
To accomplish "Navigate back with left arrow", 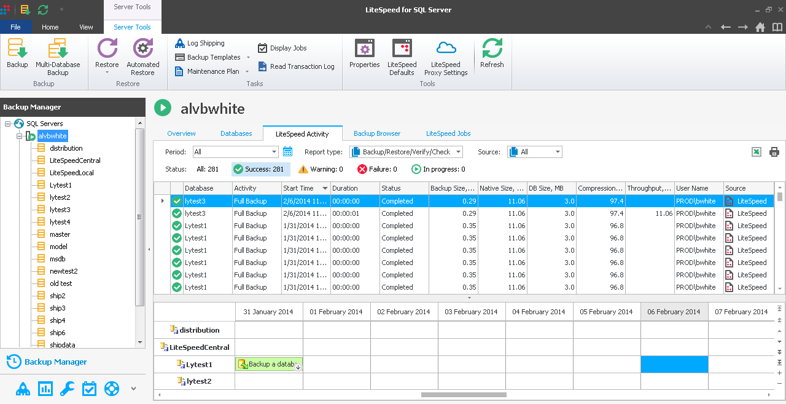I will point(725,27).
